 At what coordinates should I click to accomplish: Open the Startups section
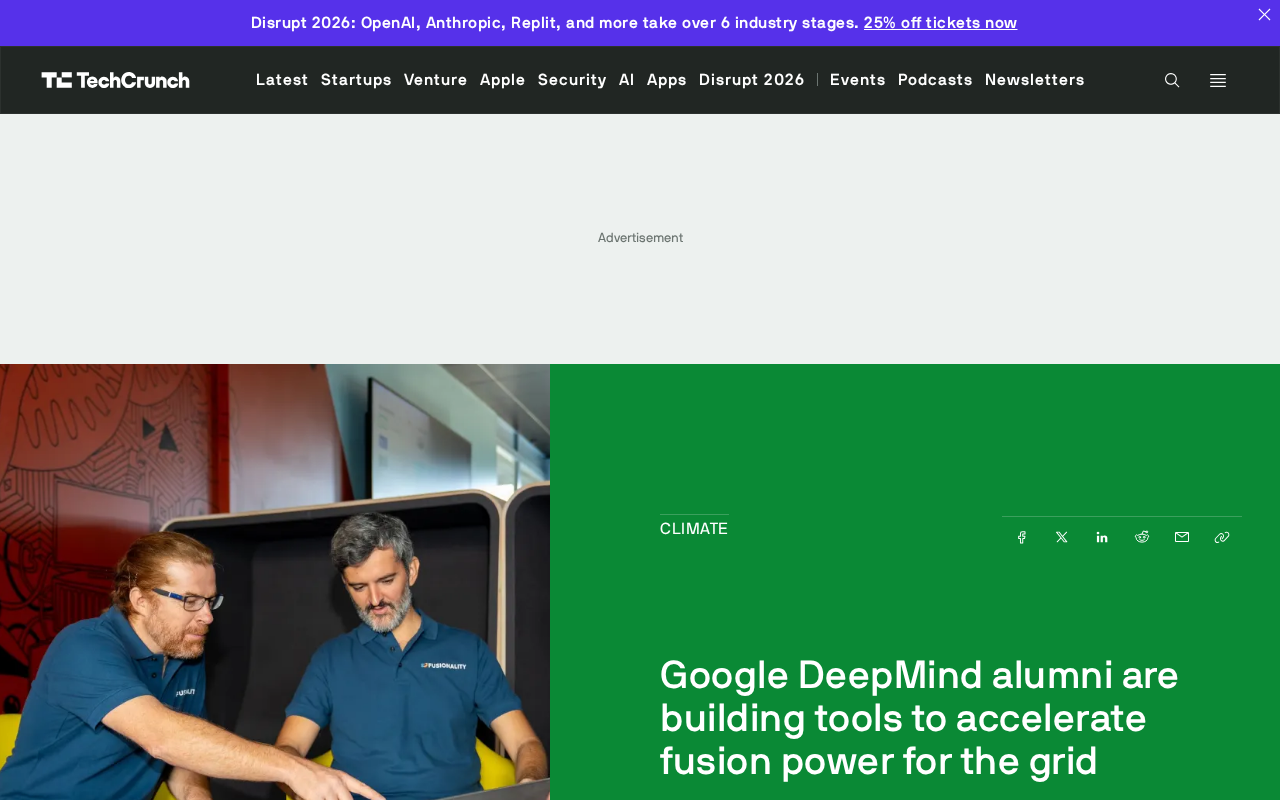coord(356,80)
